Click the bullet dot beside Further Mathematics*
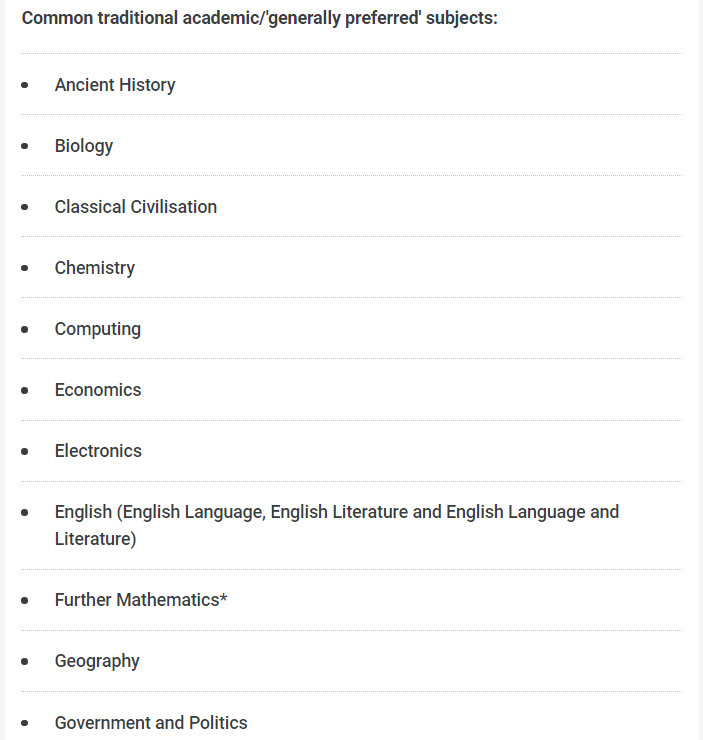Screen dimensions: 703x740 25,601
